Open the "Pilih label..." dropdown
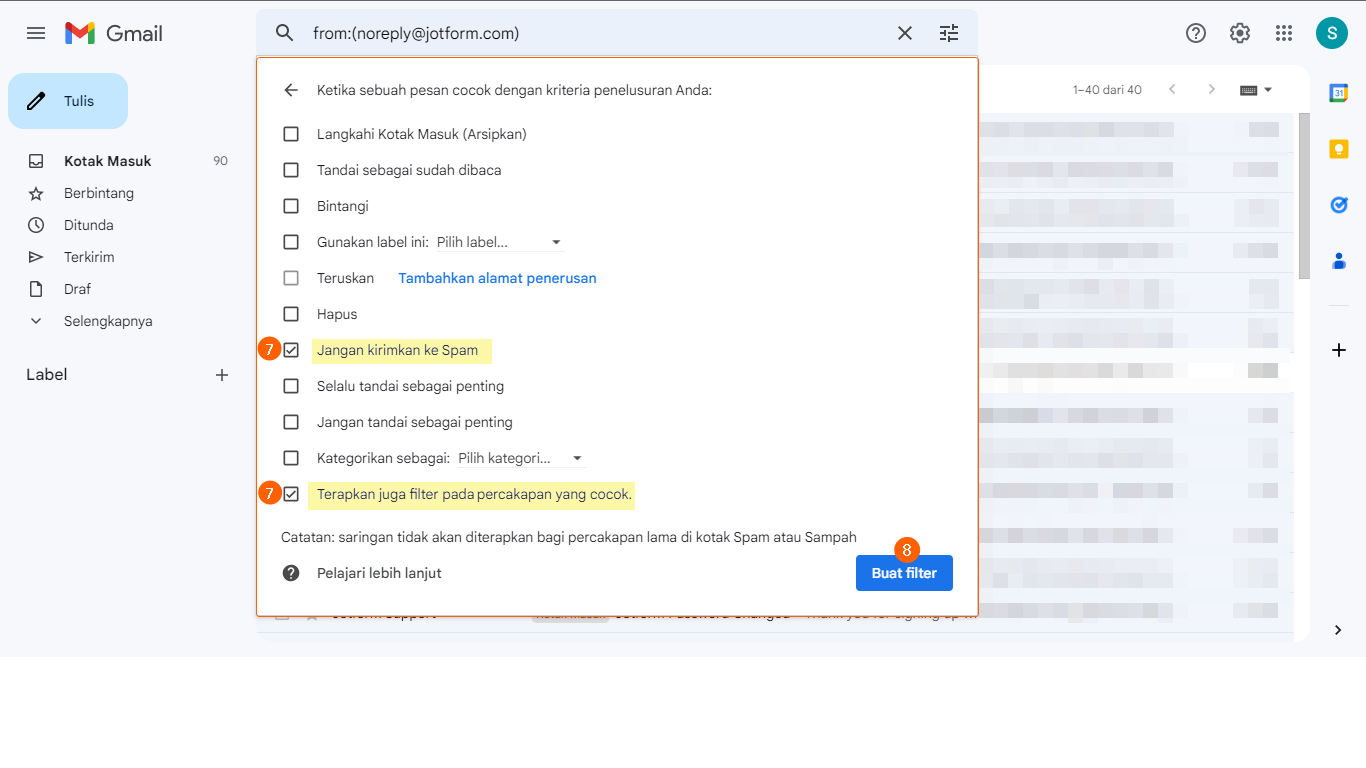This screenshot has width=1366, height=768. (x=499, y=242)
